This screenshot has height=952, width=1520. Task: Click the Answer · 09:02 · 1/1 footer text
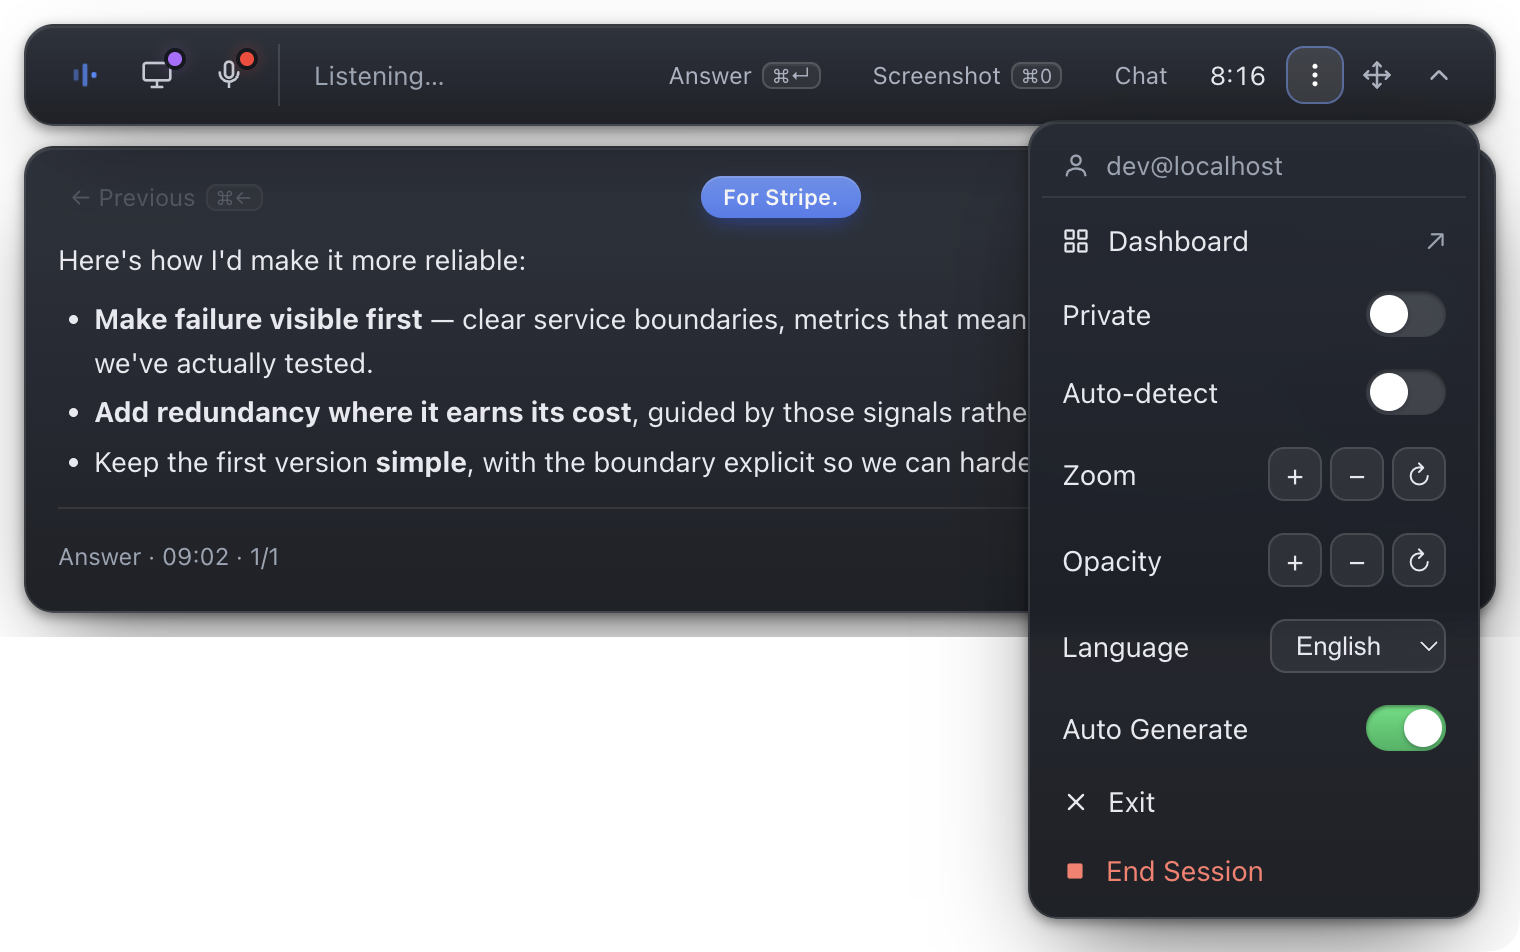169,557
